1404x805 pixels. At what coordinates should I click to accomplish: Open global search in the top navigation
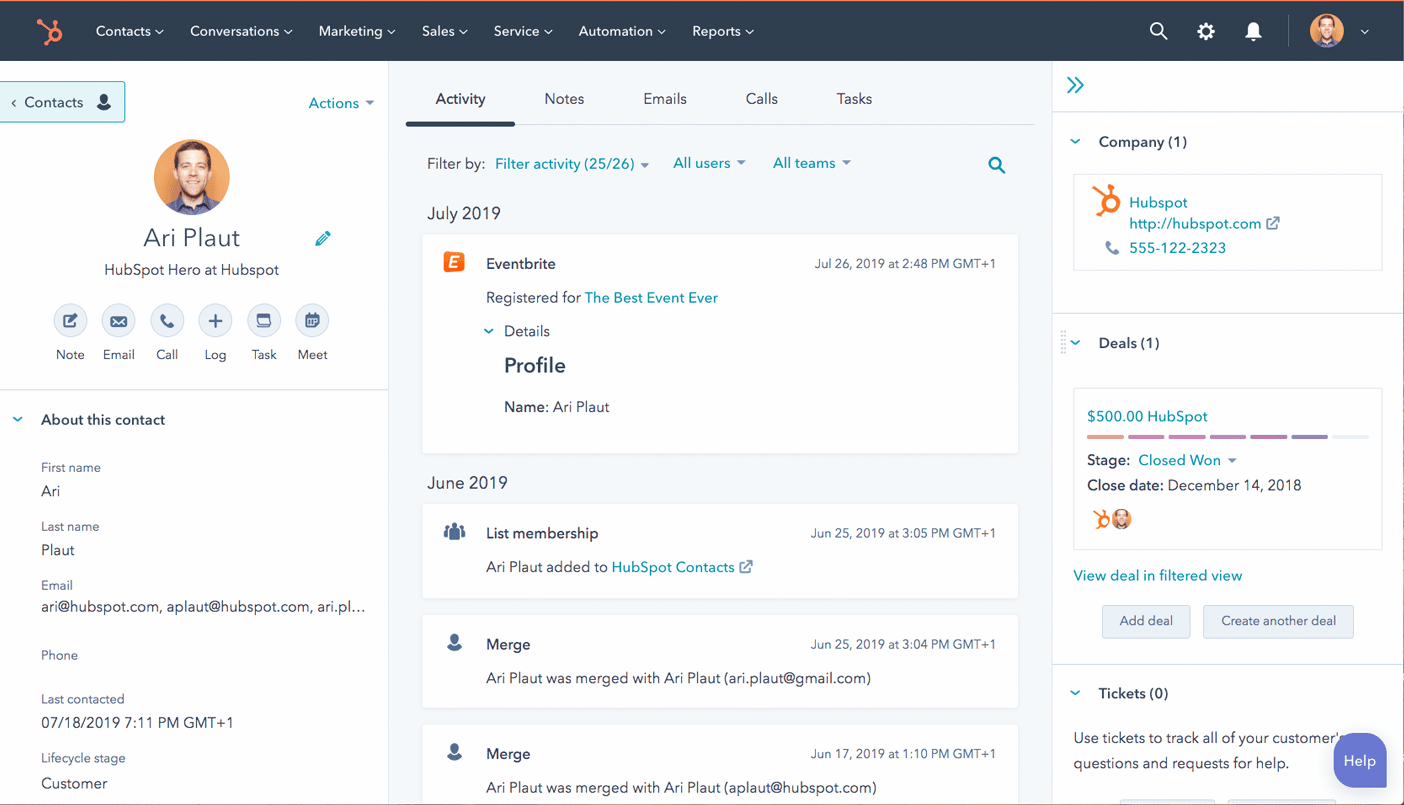click(1158, 31)
